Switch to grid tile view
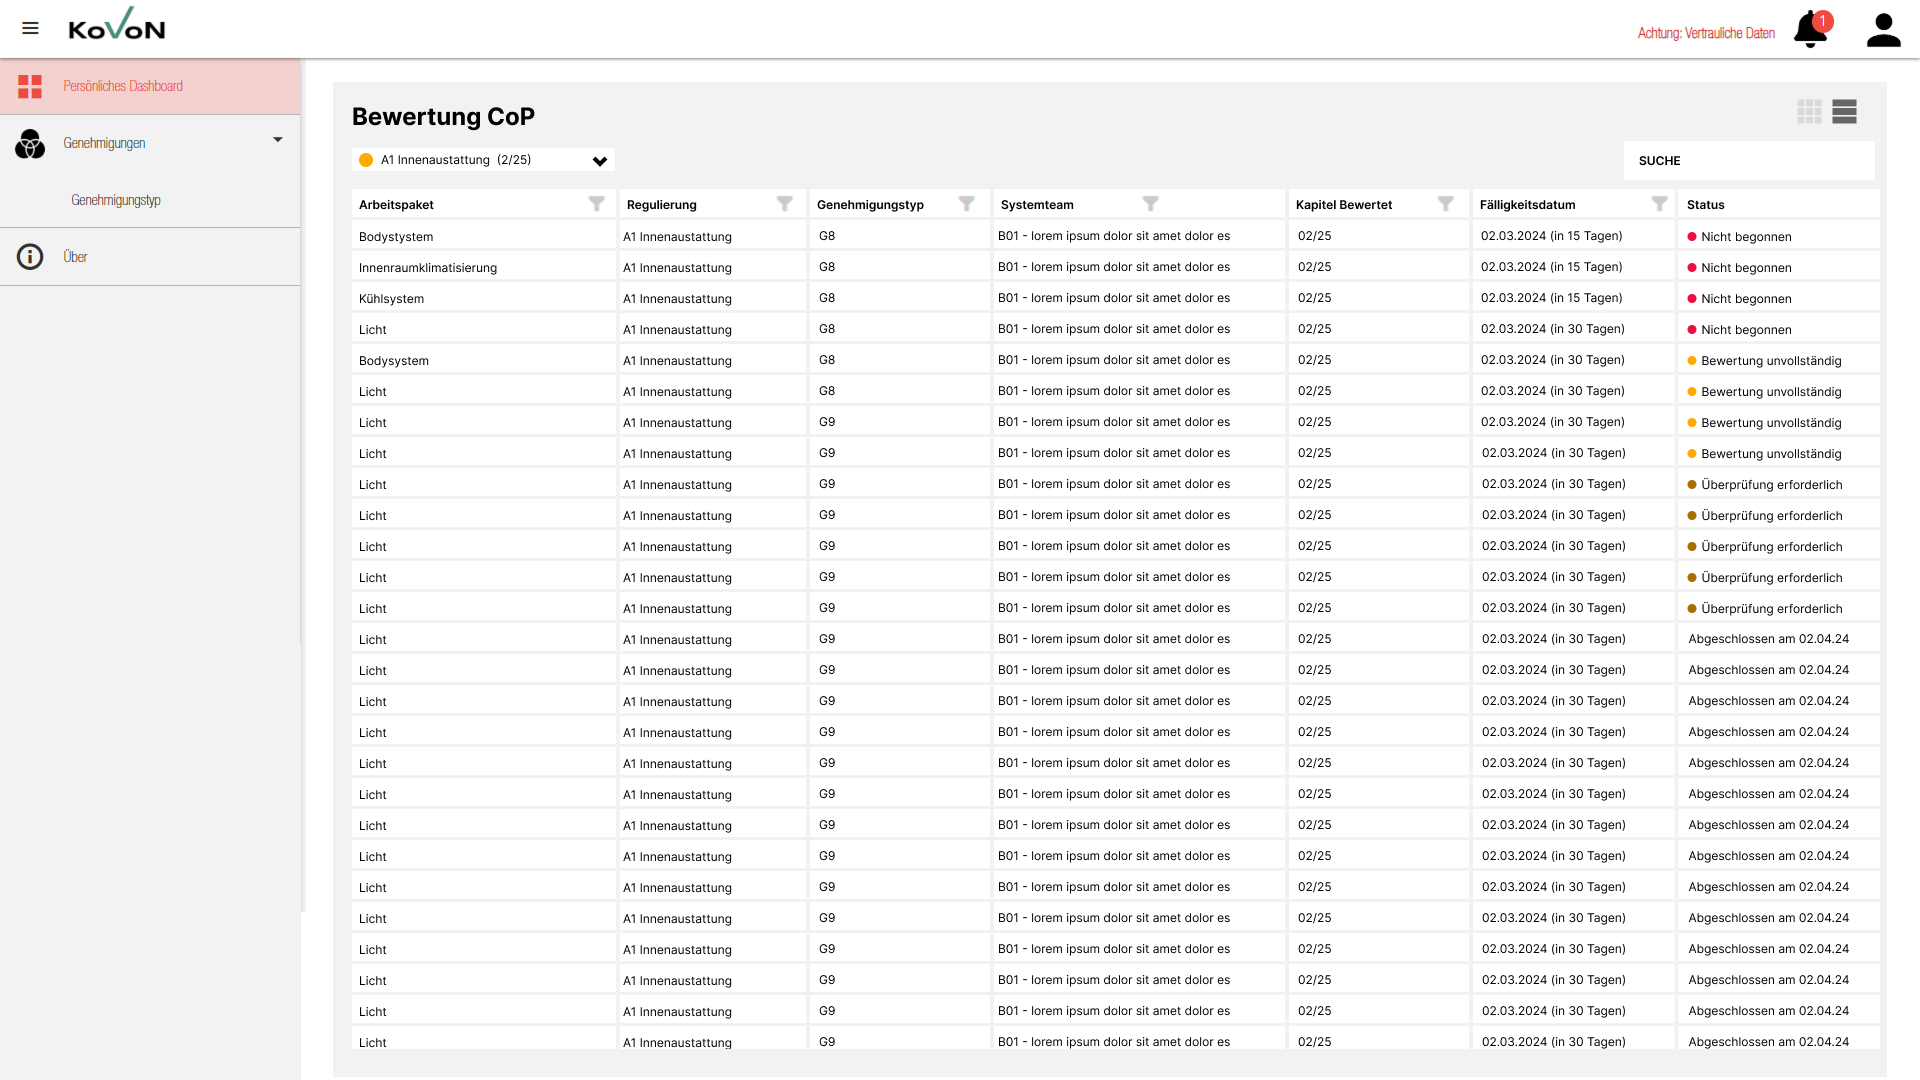The image size is (1920, 1080). point(1809,111)
